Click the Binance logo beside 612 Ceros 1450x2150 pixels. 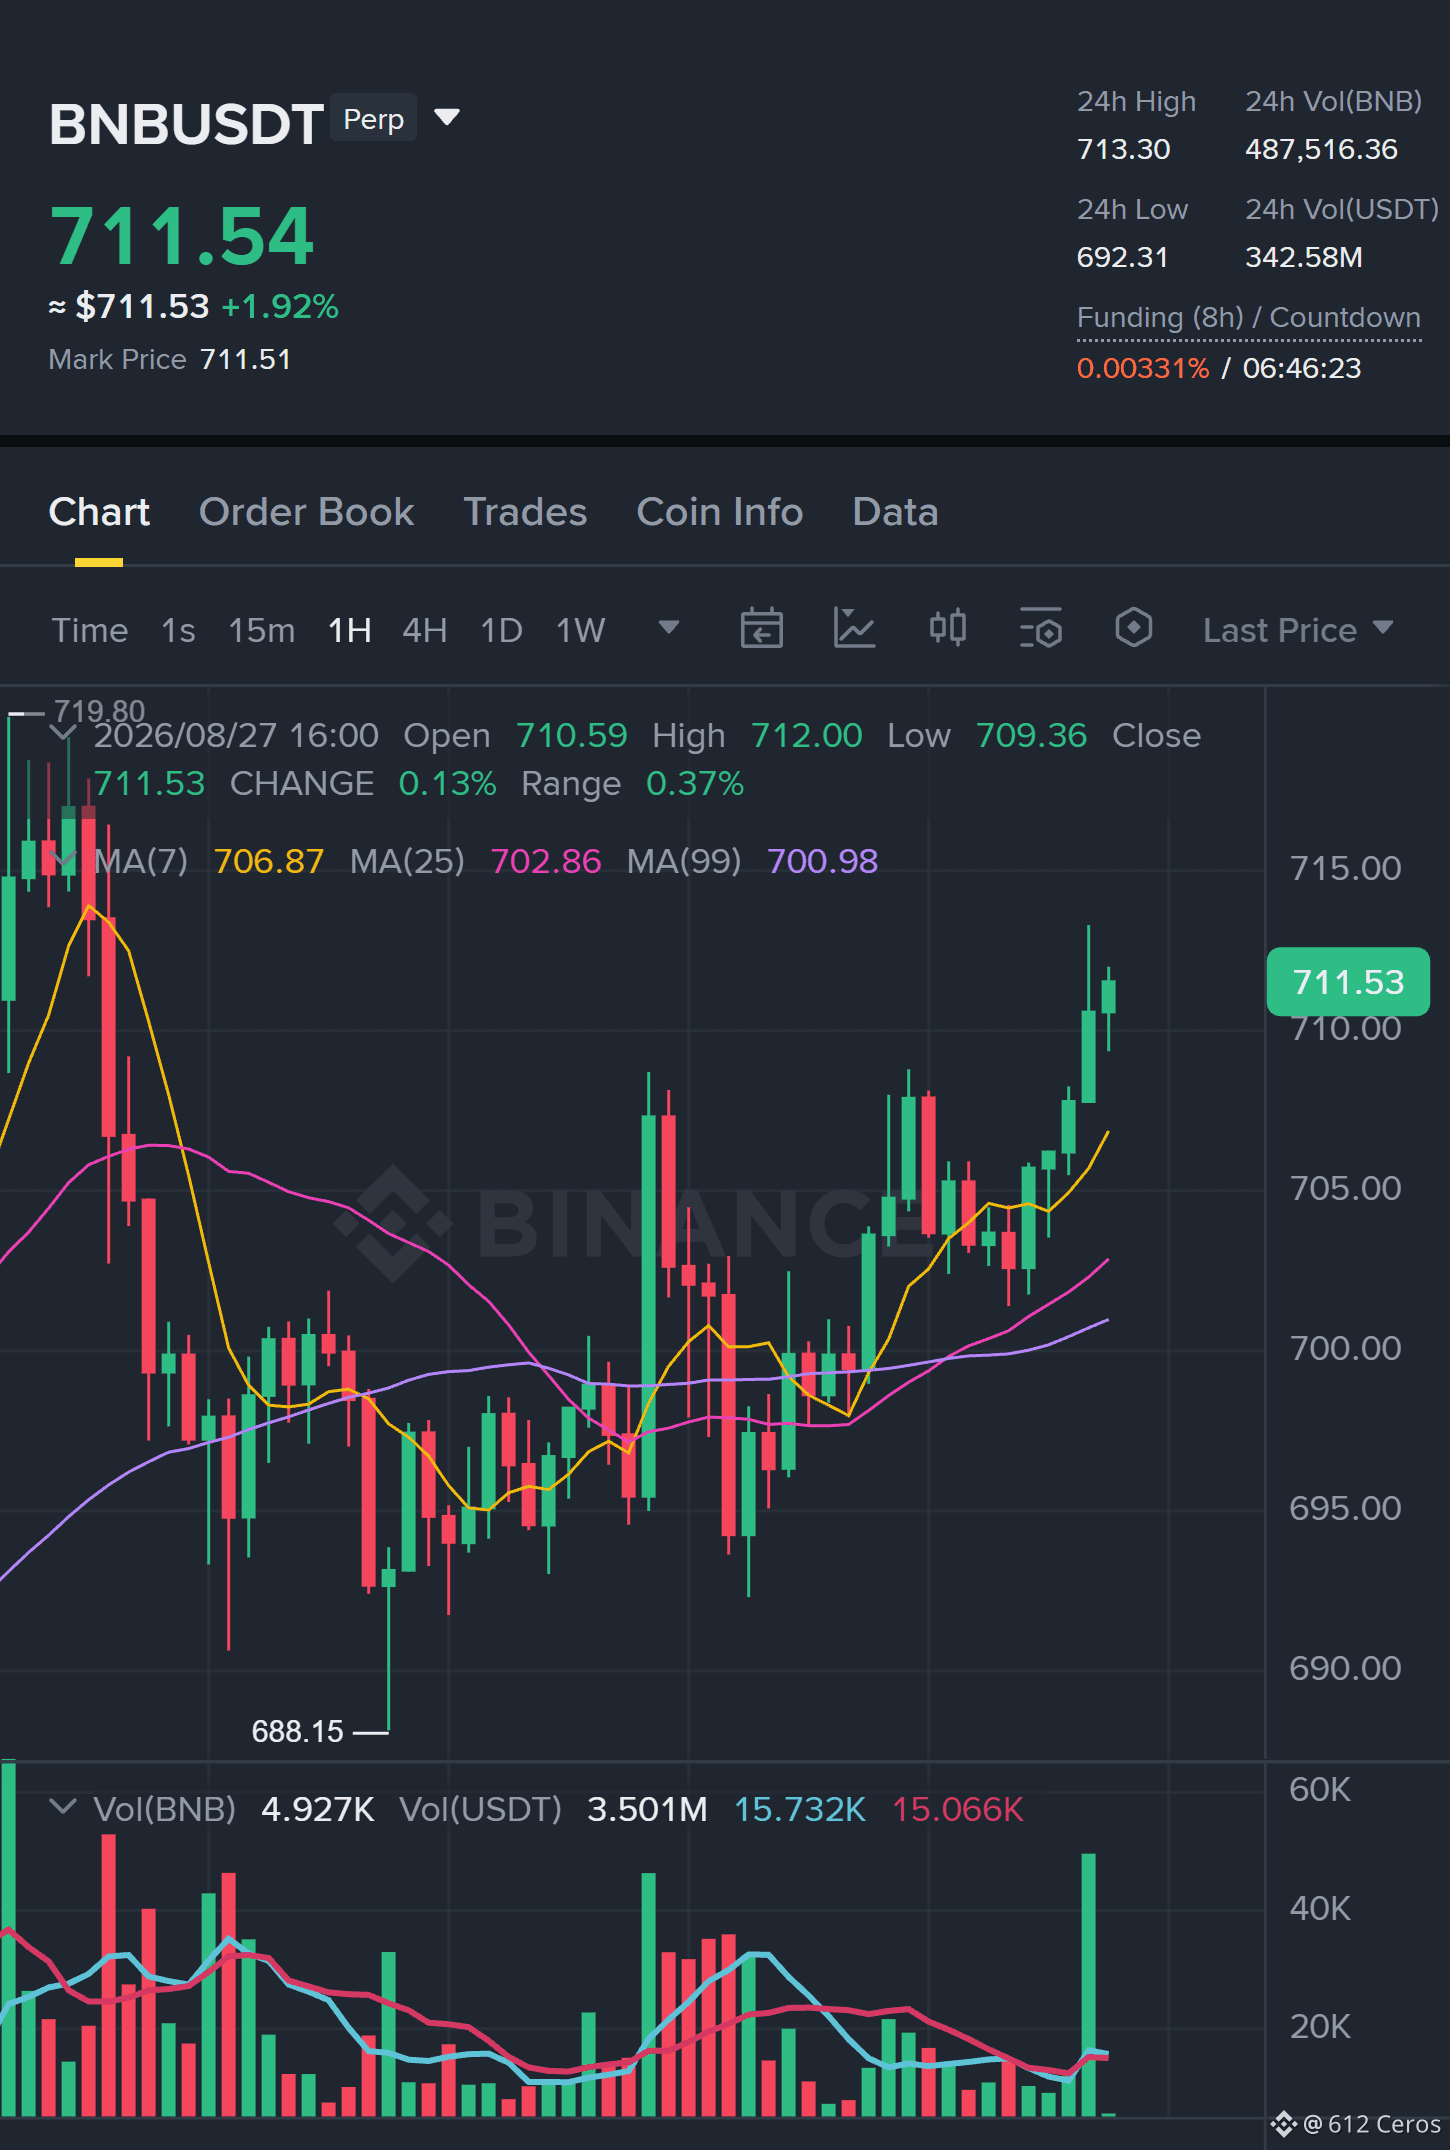coord(1283,2124)
